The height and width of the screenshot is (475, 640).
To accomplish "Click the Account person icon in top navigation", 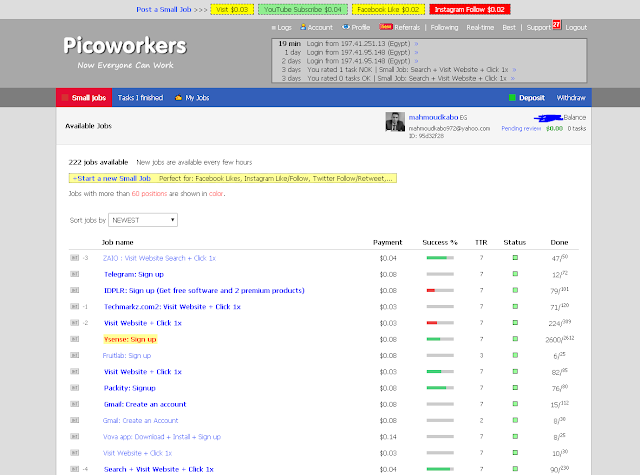I will (x=303, y=27).
